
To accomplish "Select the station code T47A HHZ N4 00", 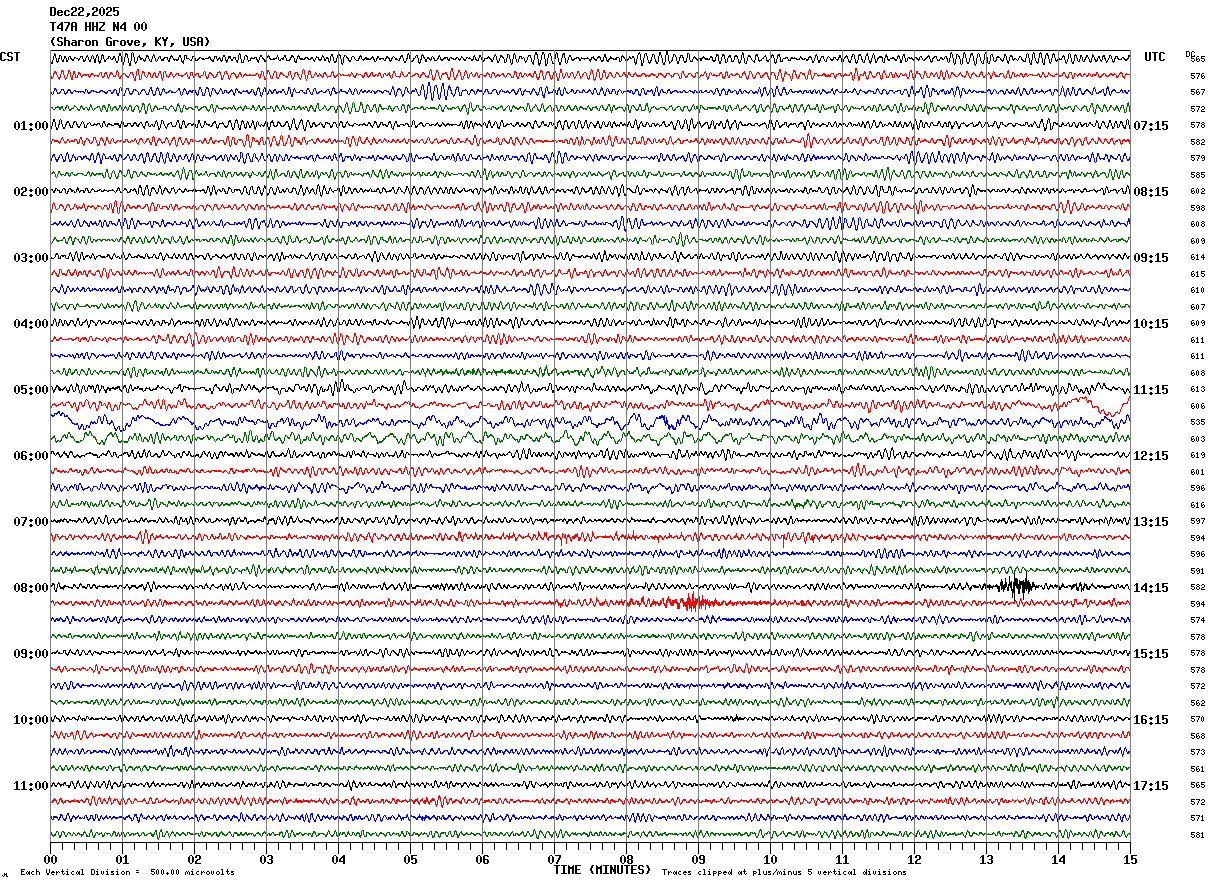I will click(x=98, y=27).
